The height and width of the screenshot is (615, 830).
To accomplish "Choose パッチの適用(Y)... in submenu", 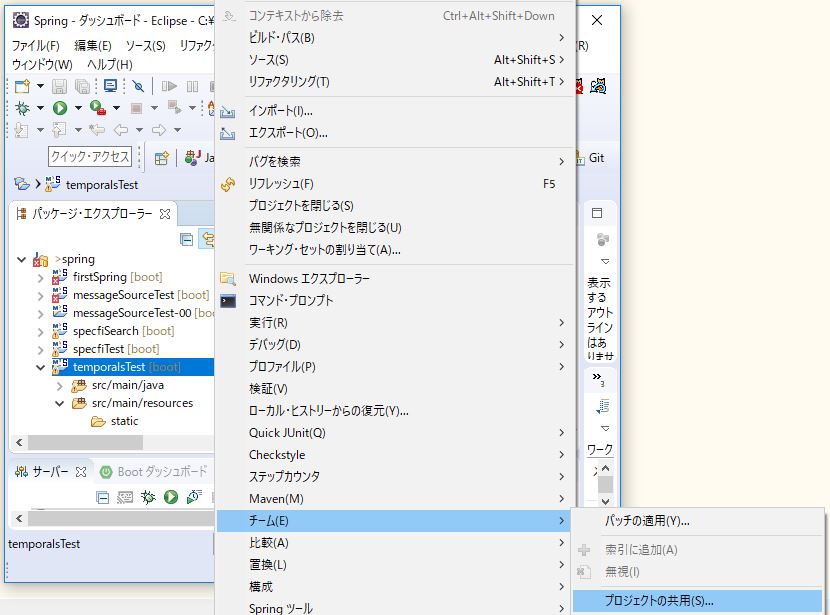I will click(x=698, y=521).
